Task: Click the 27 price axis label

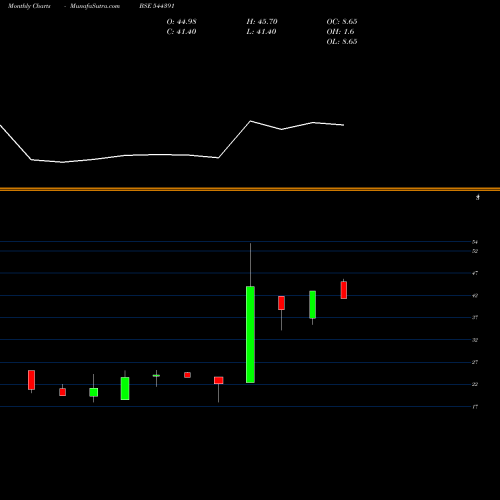Action: click(x=475, y=362)
